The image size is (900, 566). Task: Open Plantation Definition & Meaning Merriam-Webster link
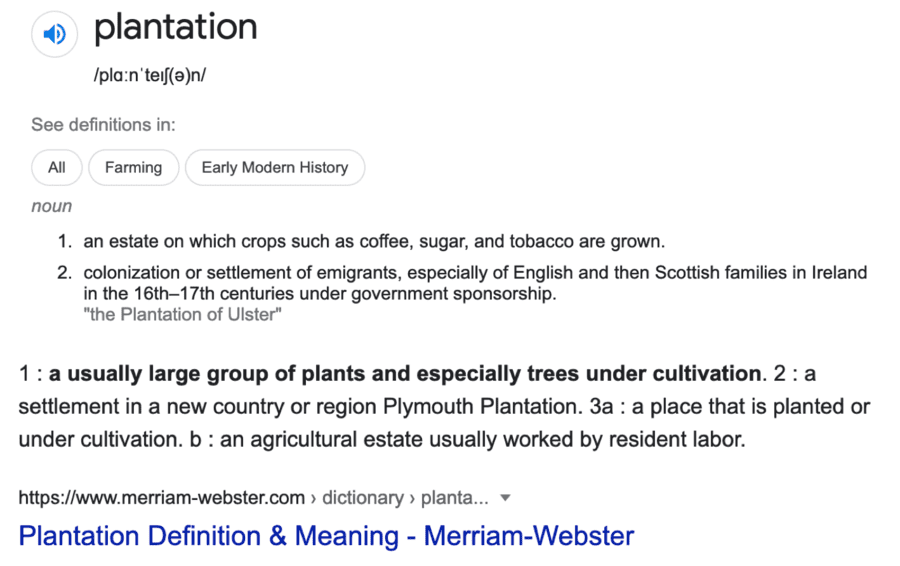click(326, 536)
